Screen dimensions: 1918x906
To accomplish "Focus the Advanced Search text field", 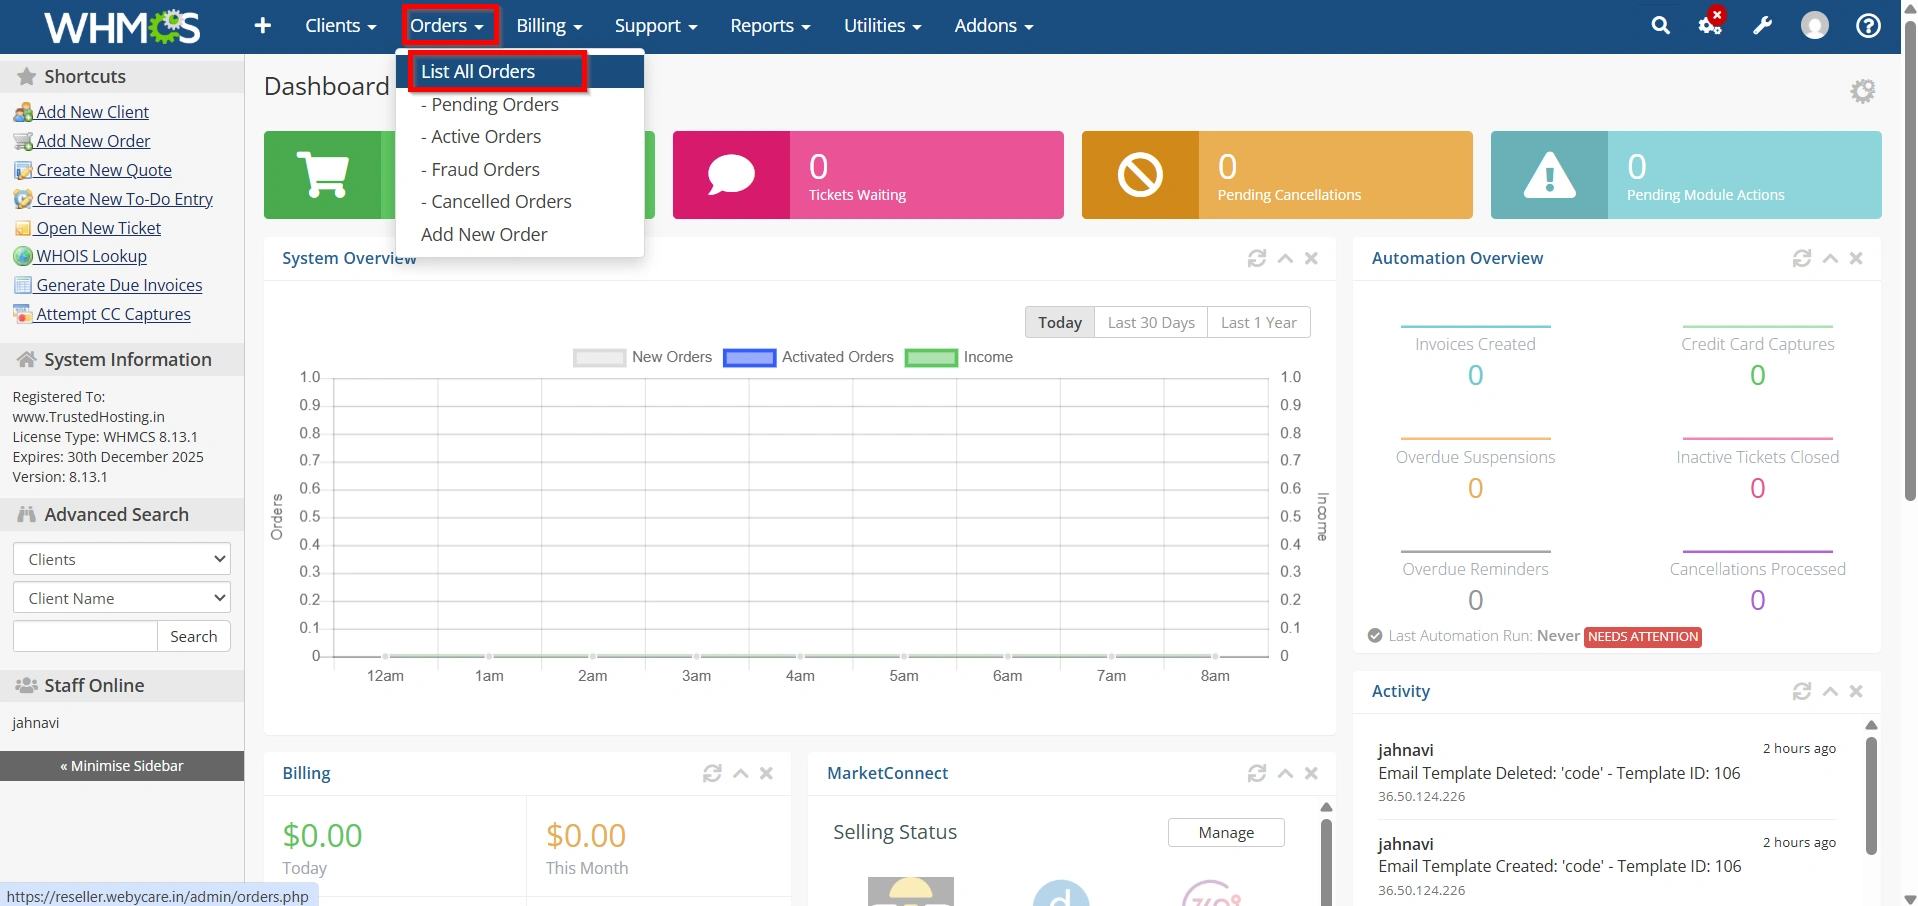I will coord(85,636).
